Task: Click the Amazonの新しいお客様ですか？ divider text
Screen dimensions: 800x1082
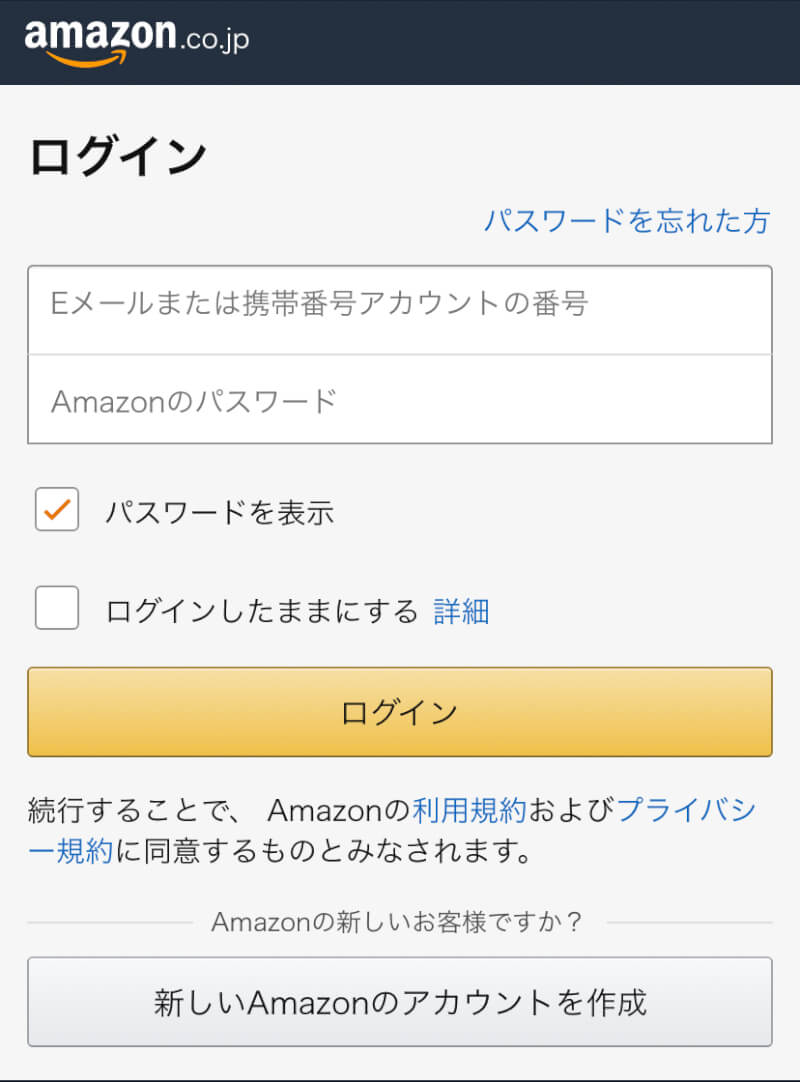Action: coord(397,922)
